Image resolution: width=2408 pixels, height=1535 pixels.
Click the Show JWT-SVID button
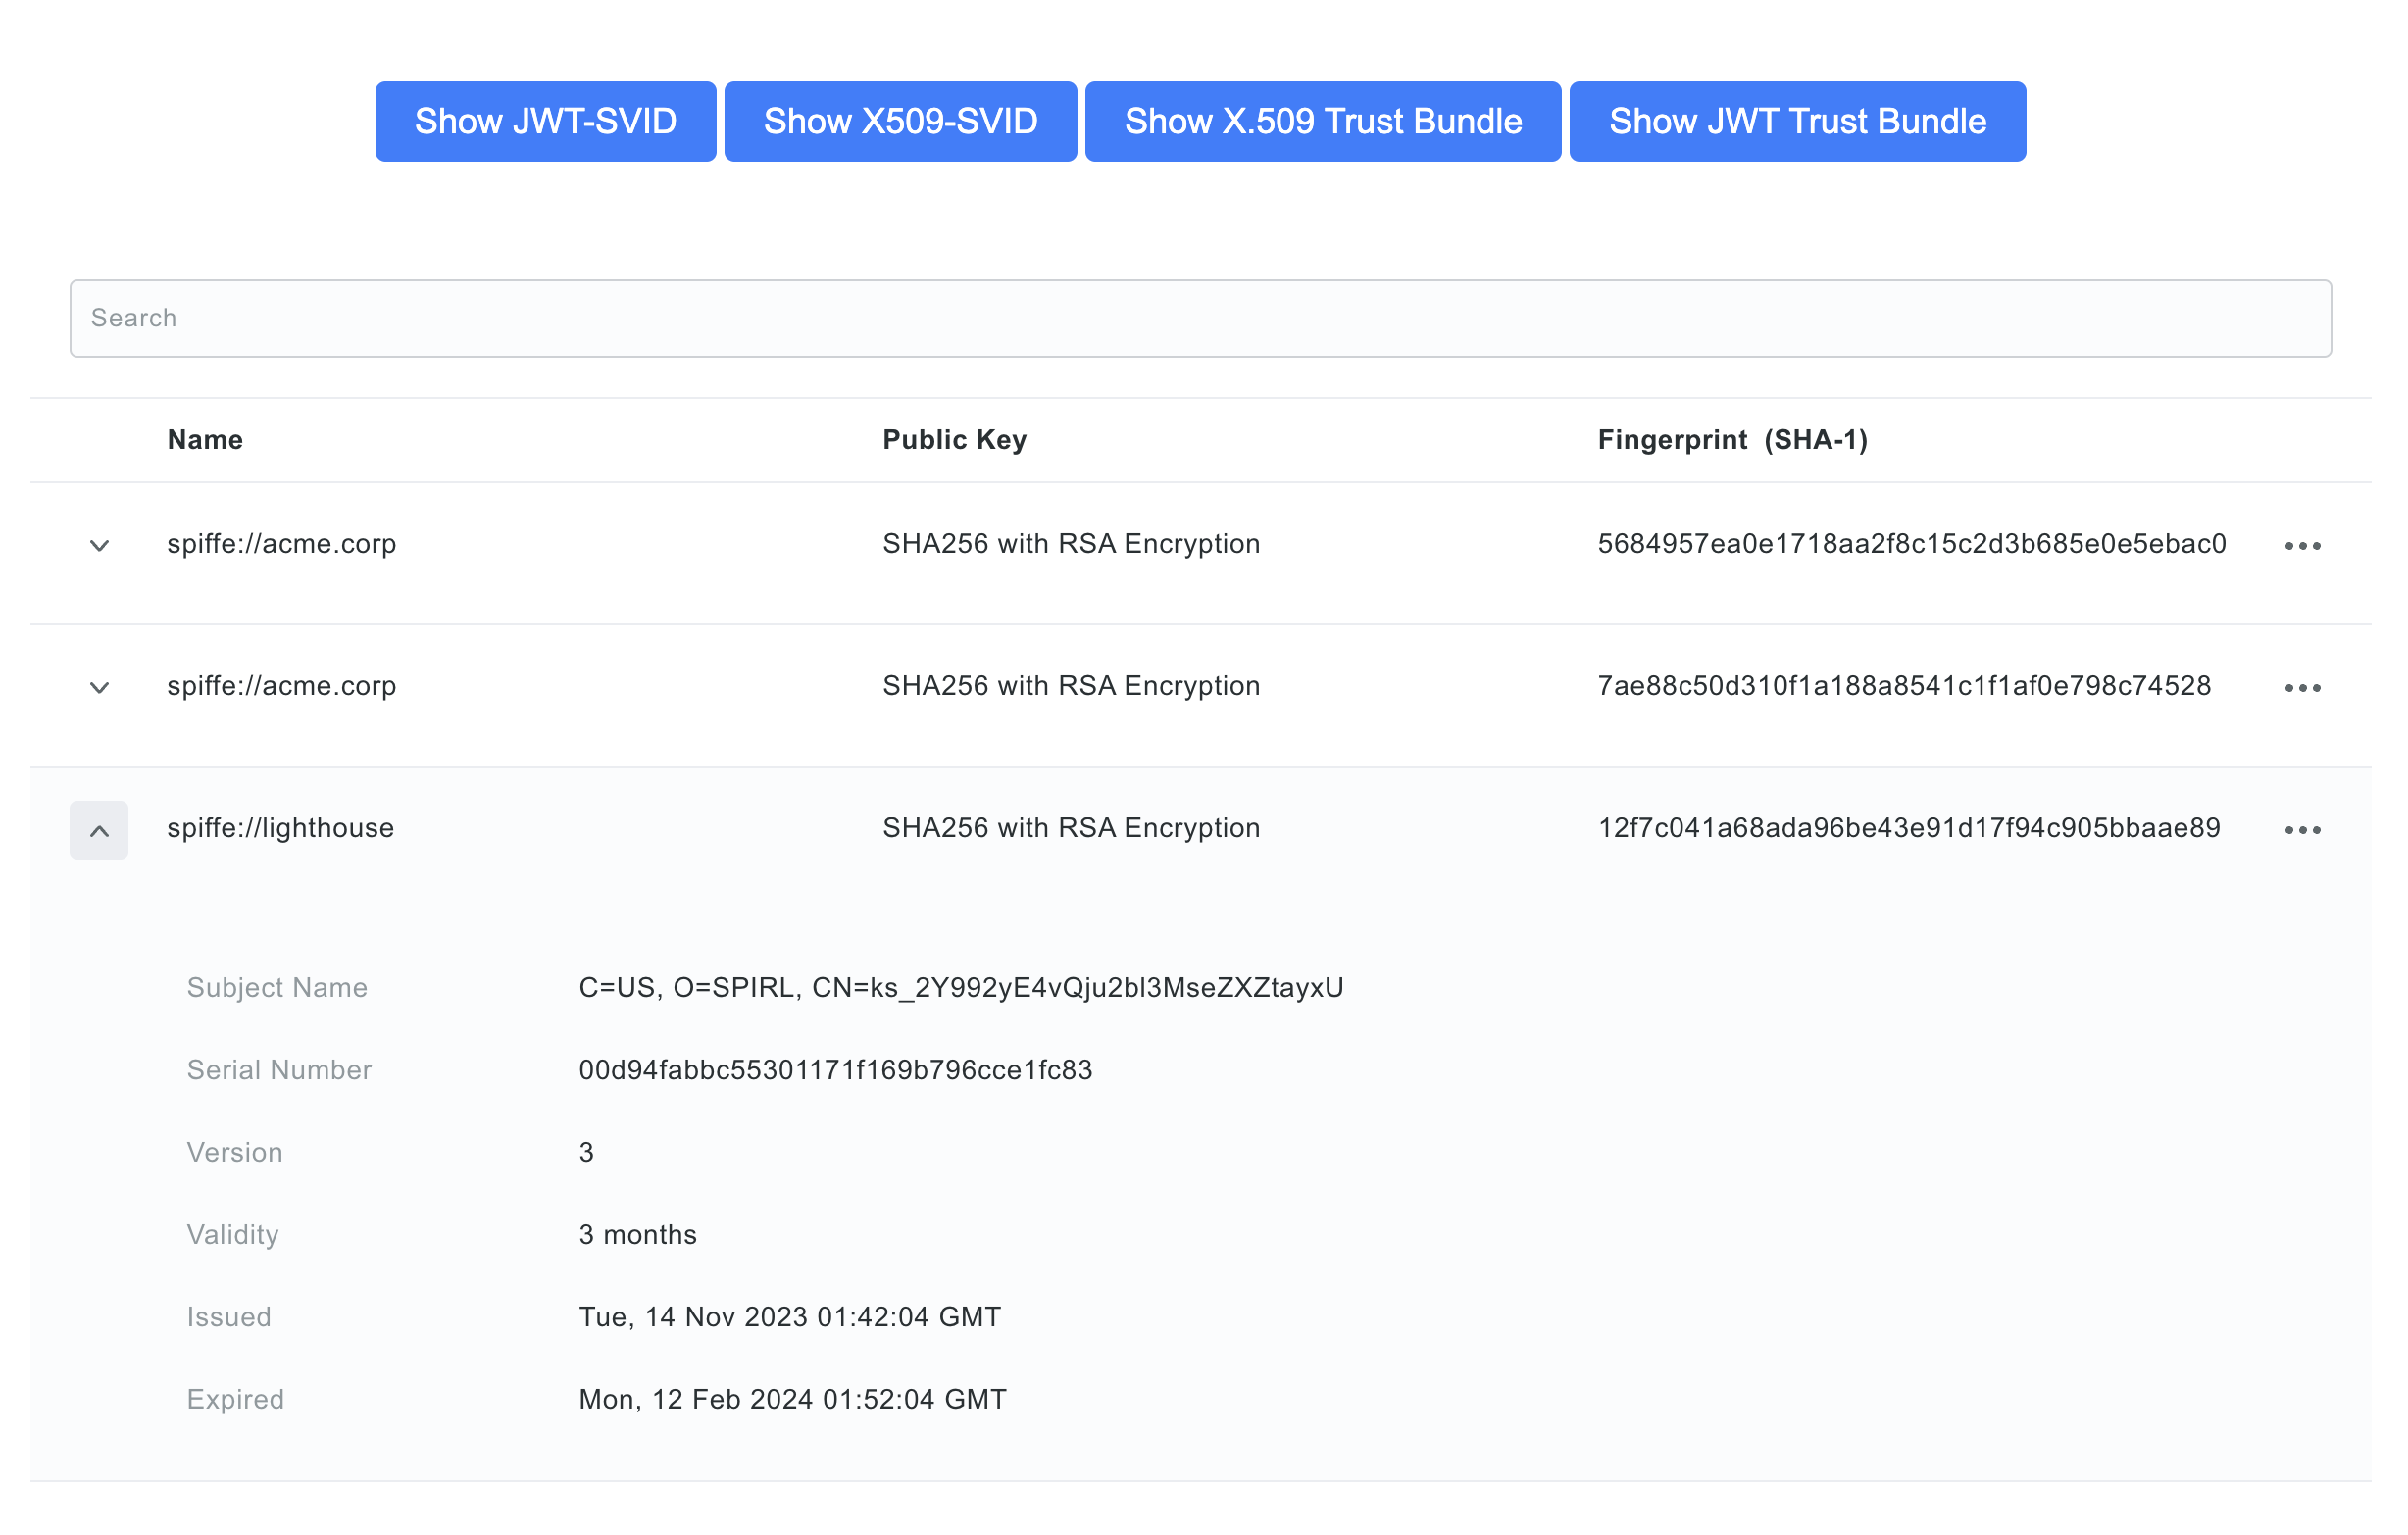545,121
